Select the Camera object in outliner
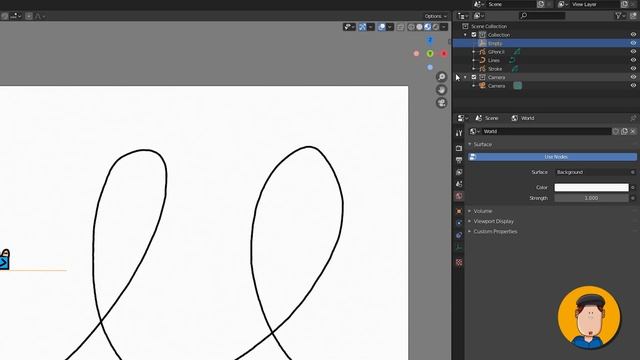This screenshot has height=360, width=640. [496, 86]
